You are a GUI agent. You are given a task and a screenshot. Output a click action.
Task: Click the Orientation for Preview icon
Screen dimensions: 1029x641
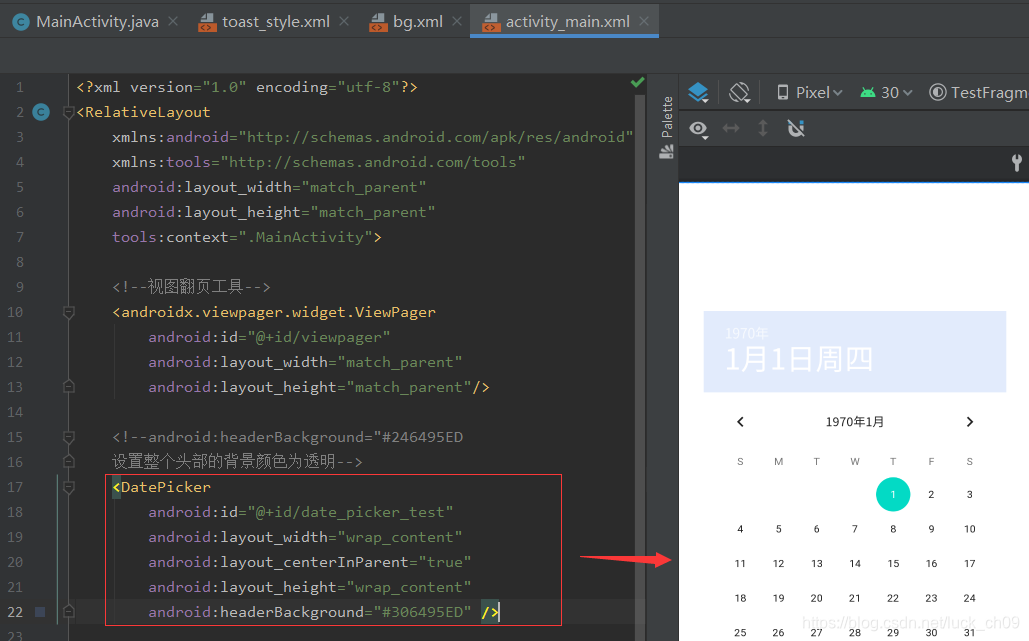(740, 93)
